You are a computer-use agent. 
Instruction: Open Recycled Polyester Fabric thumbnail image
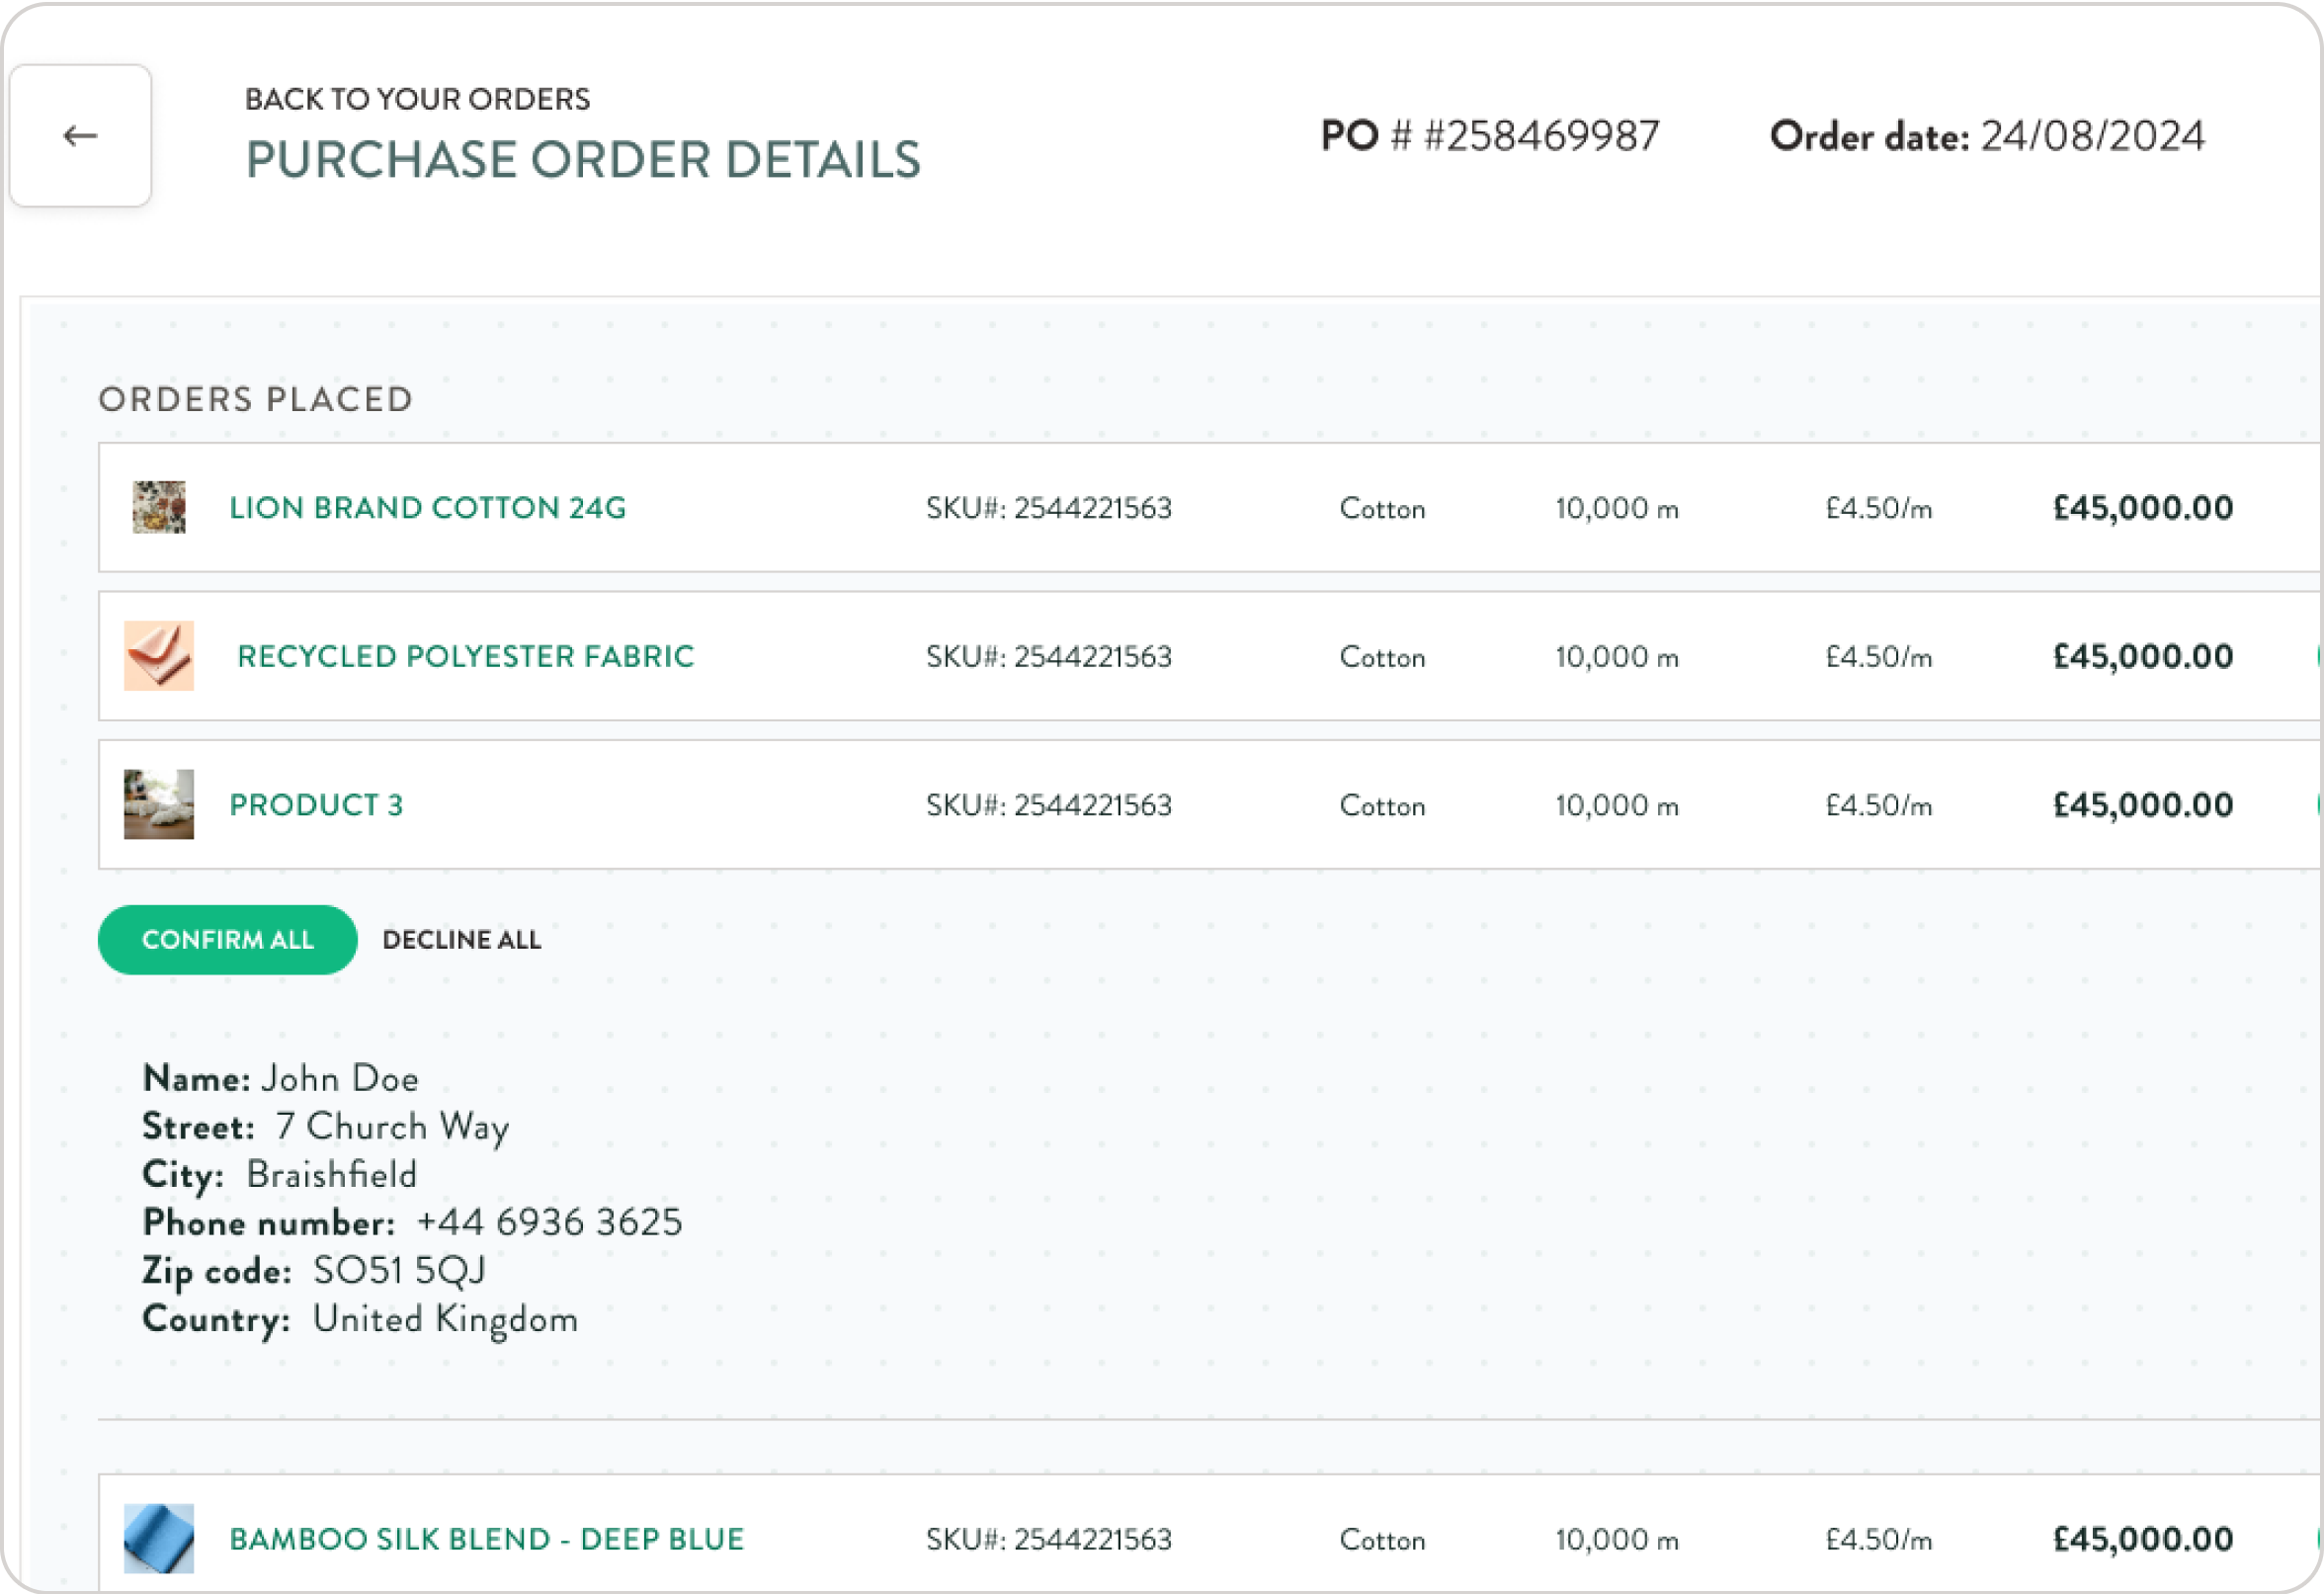tap(159, 656)
